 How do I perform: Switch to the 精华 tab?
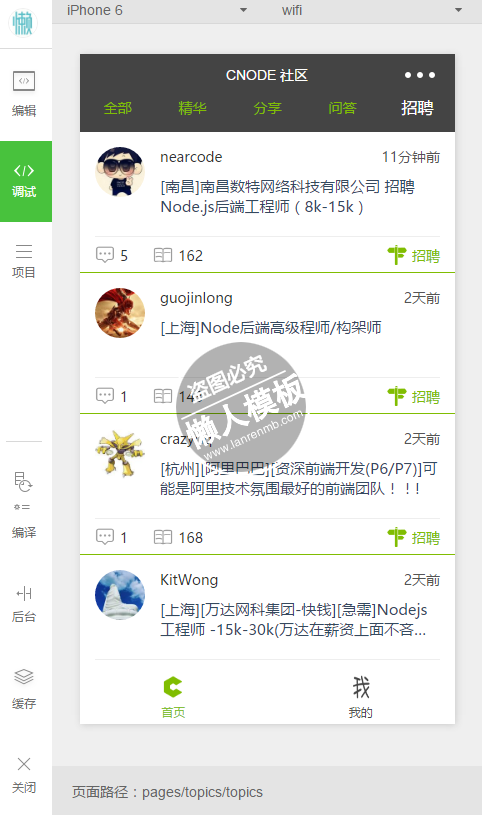point(192,108)
